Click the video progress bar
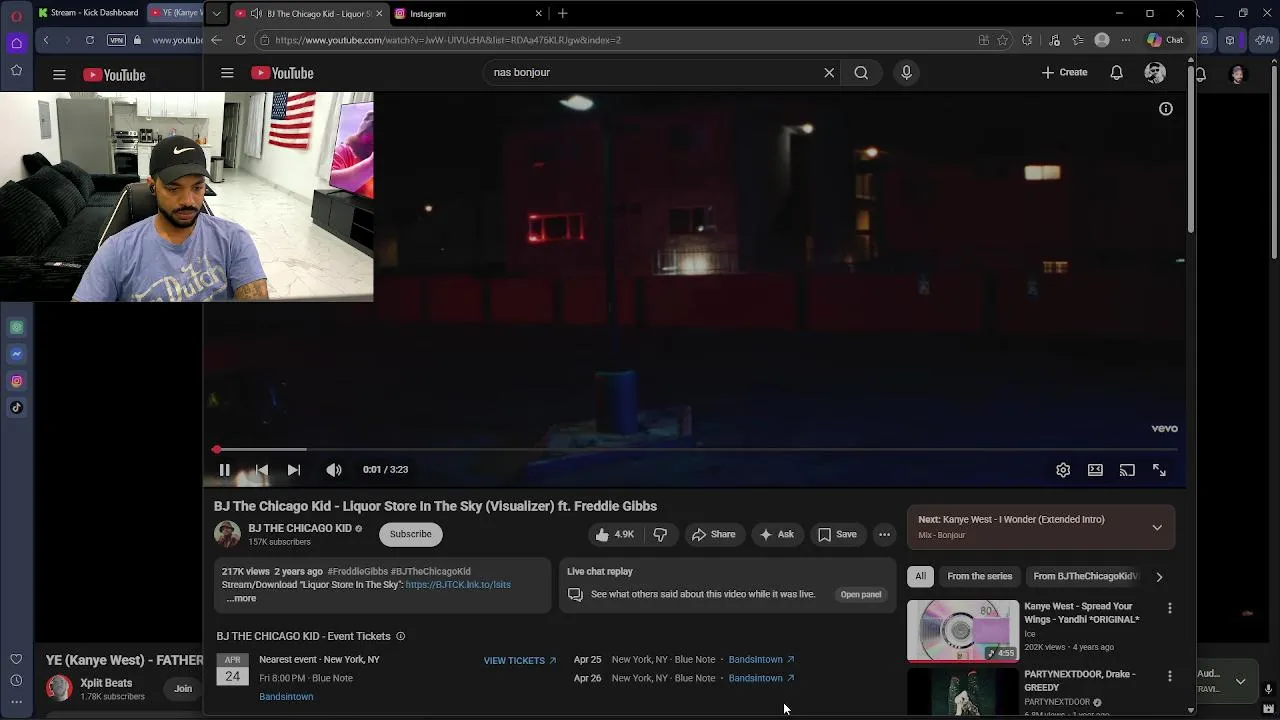 point(698,450)
